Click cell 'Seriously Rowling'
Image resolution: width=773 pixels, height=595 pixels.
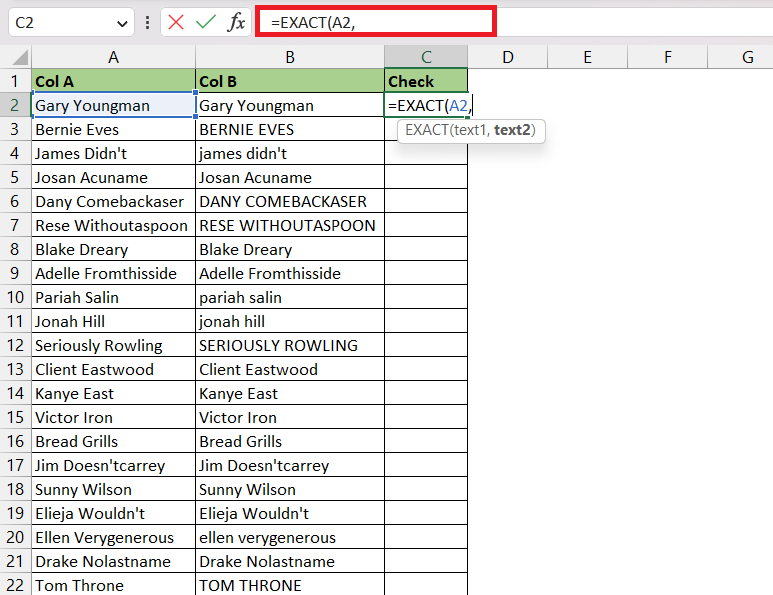[x=113, y=345]
